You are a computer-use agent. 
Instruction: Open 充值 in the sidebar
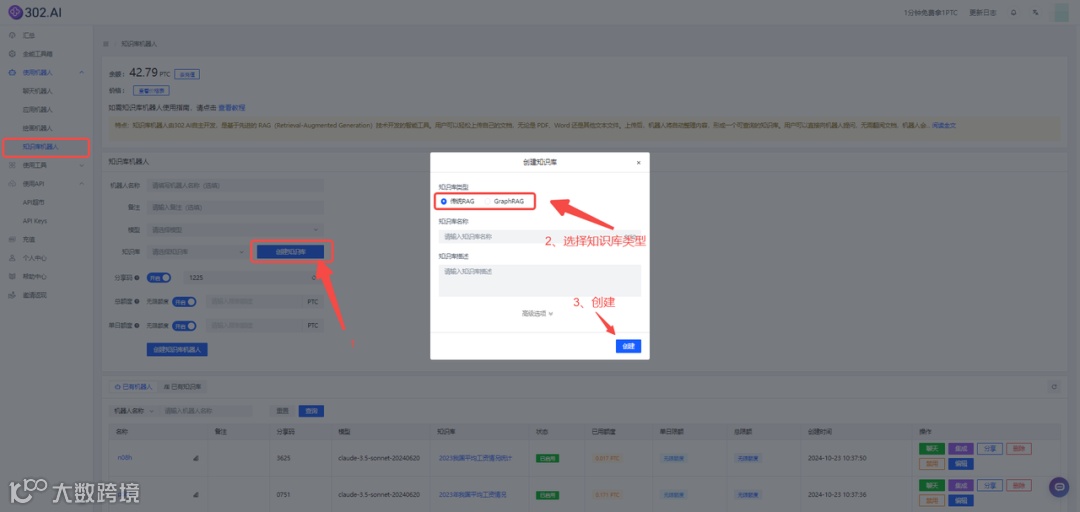[x=29, y=239]
